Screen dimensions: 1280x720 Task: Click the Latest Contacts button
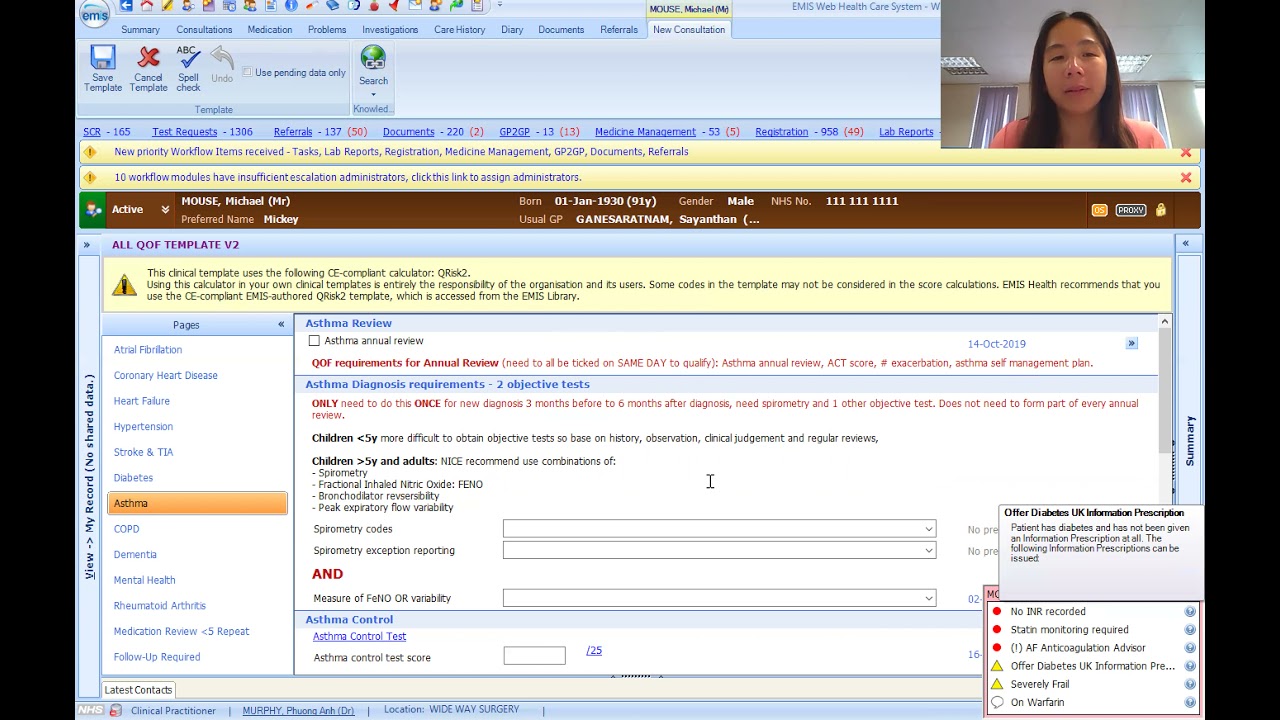(138, 690)
